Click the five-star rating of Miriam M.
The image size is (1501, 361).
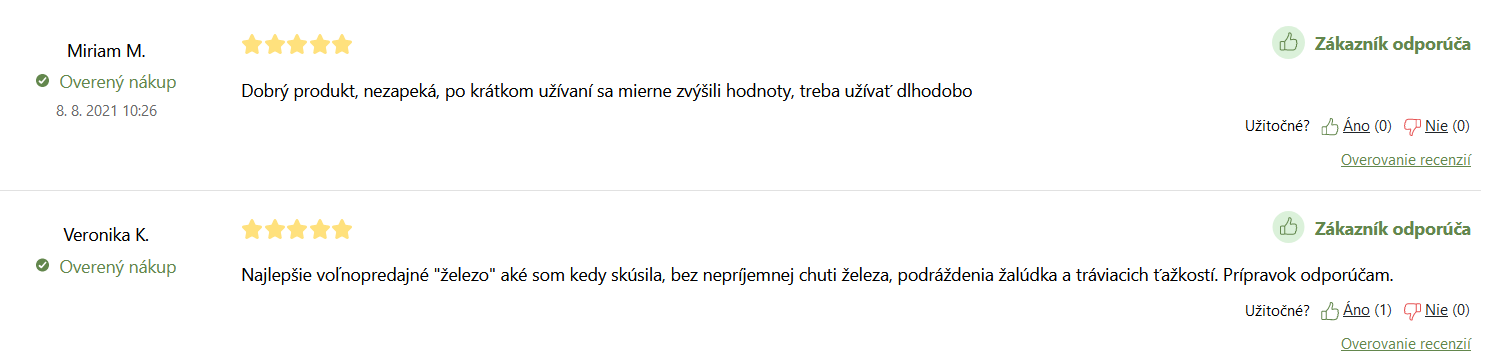click(x=297, y=44)
